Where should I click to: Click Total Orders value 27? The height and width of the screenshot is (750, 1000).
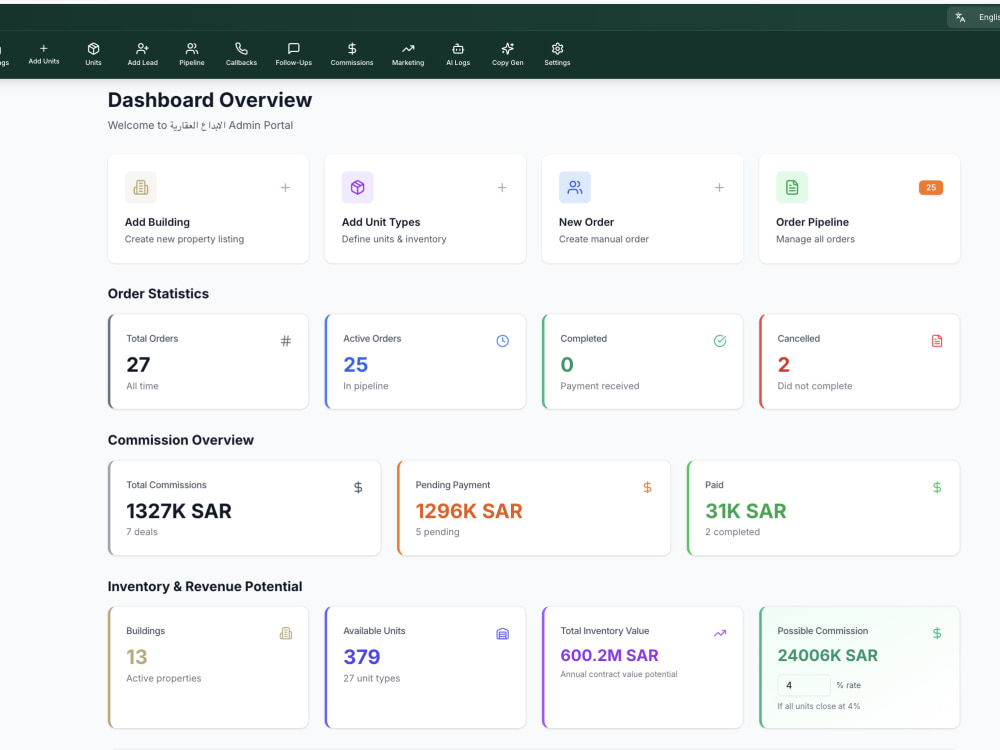click(x=138, y=364)
